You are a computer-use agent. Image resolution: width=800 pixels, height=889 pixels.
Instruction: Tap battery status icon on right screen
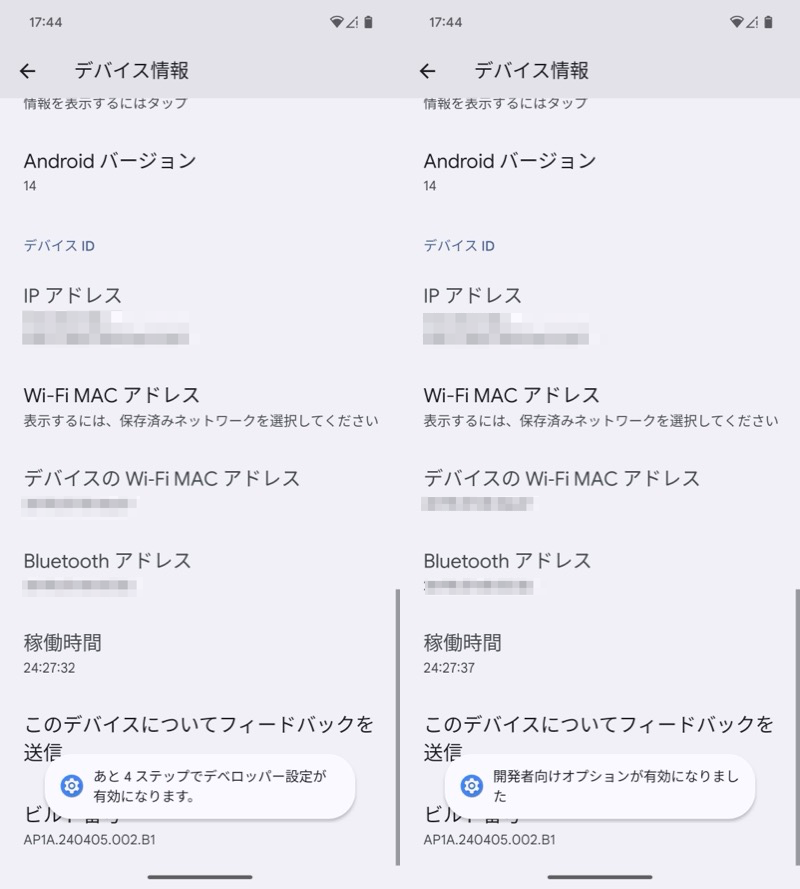768,22
